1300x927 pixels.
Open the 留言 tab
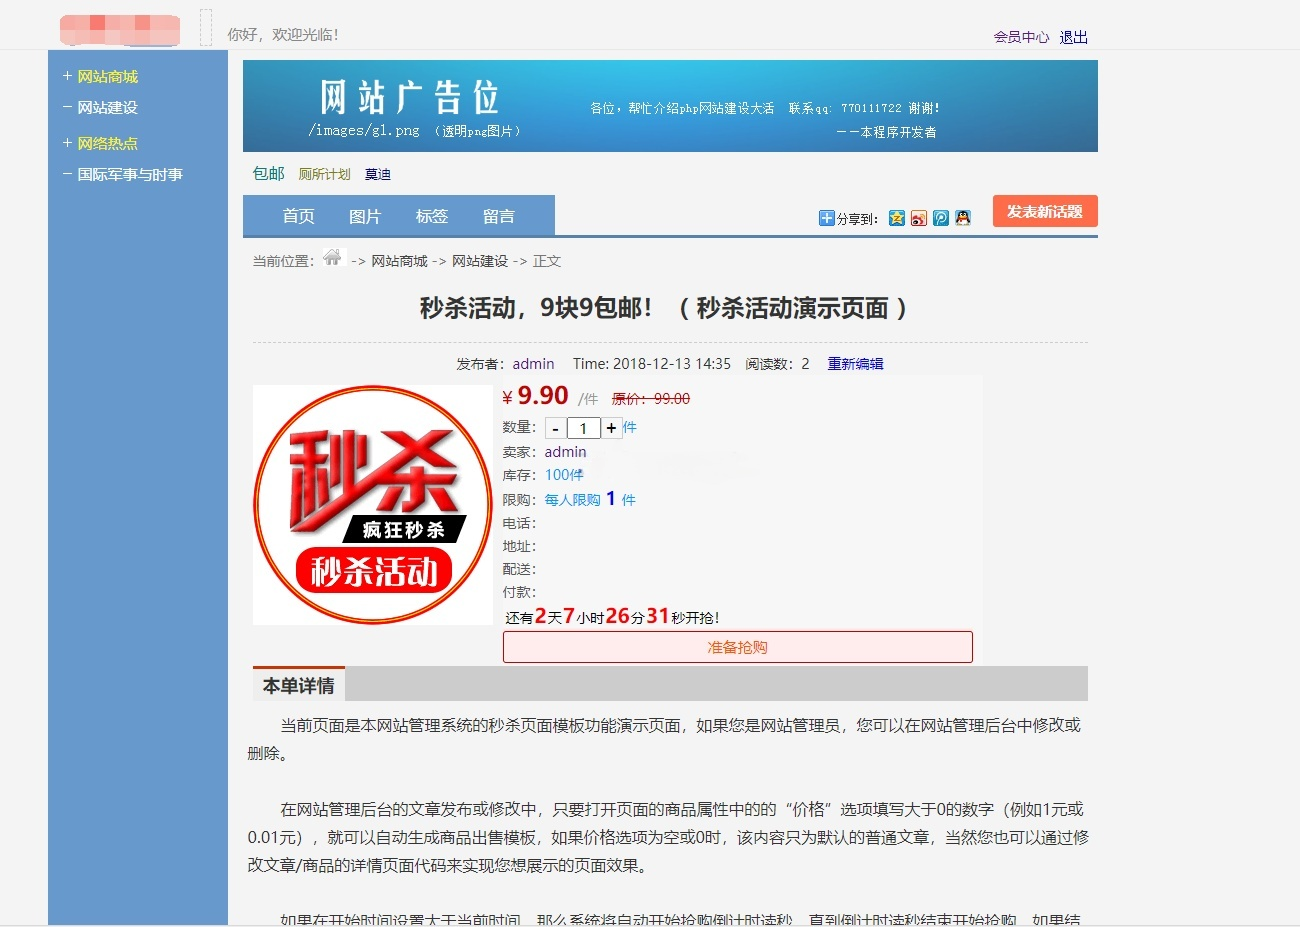pyautogui.click(x=499, y=216)
